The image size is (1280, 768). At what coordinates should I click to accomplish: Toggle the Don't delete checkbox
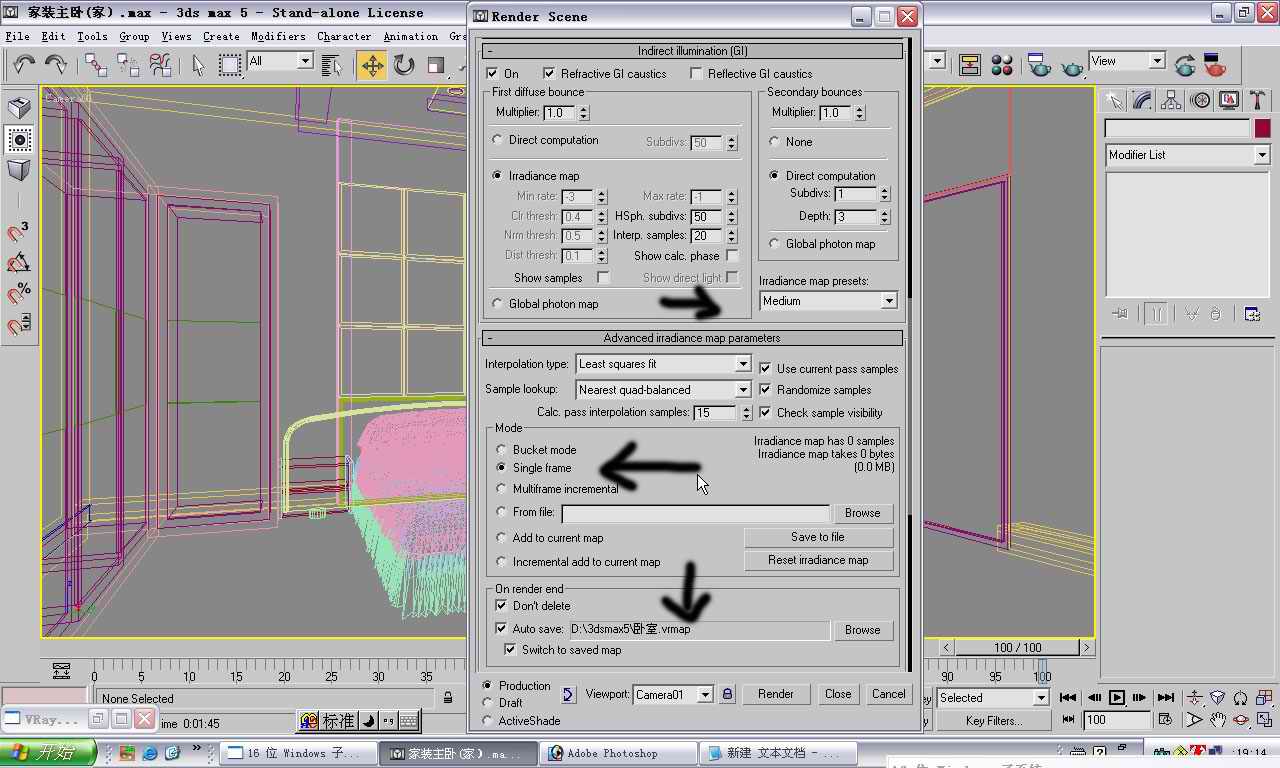point(502,606)
